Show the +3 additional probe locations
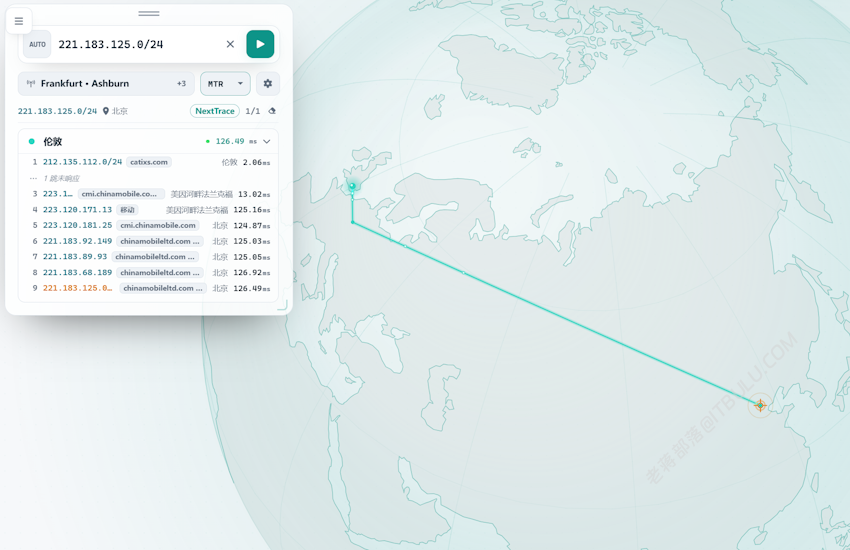Screen dimensions: 850x550 [181, 83]
